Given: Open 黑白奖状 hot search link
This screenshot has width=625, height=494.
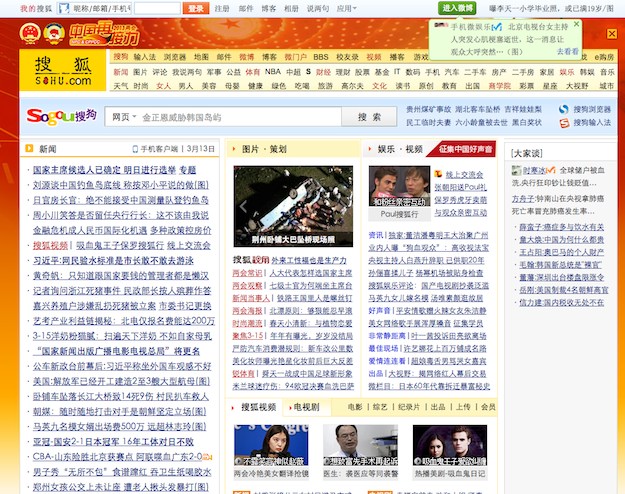Looking at the screenshot, I should tap(527, 122).
